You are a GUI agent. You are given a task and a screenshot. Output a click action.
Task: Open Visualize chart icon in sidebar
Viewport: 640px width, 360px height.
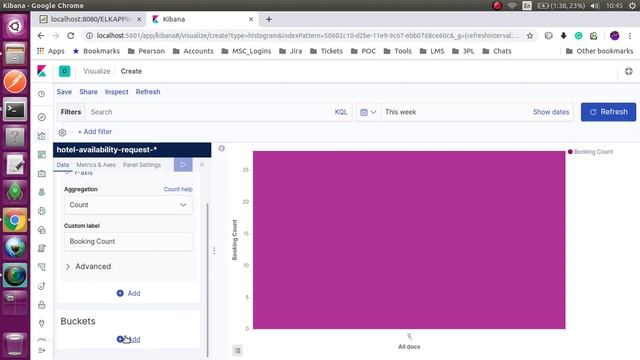coord(42,136)
